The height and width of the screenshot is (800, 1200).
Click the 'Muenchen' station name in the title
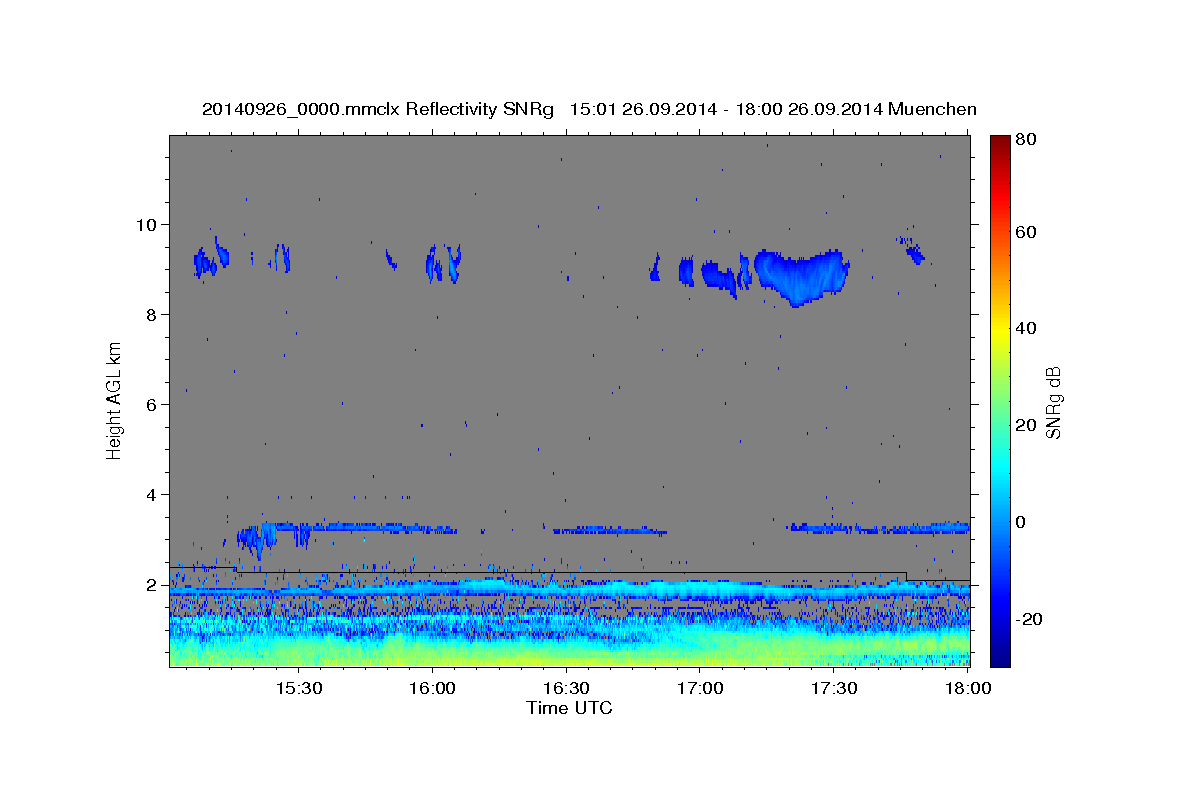(931, 109)
